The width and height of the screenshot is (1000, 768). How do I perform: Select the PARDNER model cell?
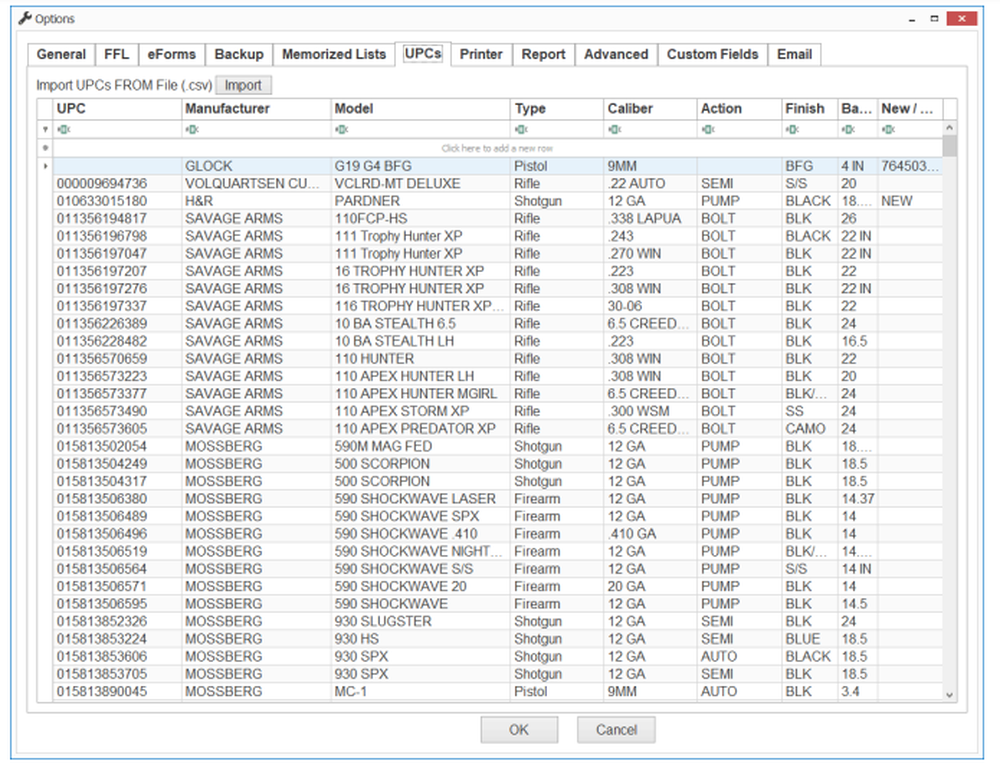coord(421,201)
